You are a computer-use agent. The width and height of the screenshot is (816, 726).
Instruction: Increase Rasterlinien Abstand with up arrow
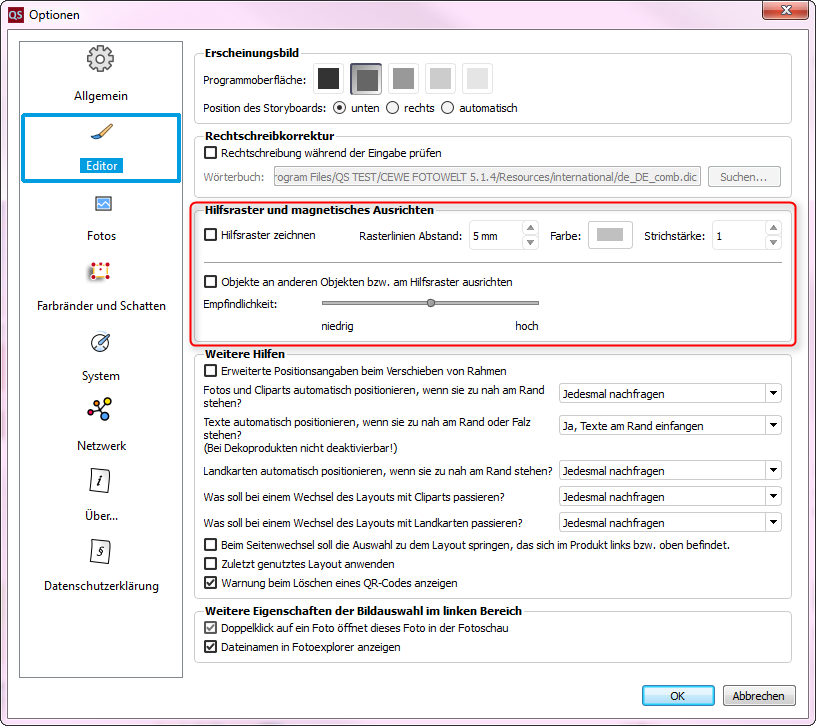click(x=530, y=228)
